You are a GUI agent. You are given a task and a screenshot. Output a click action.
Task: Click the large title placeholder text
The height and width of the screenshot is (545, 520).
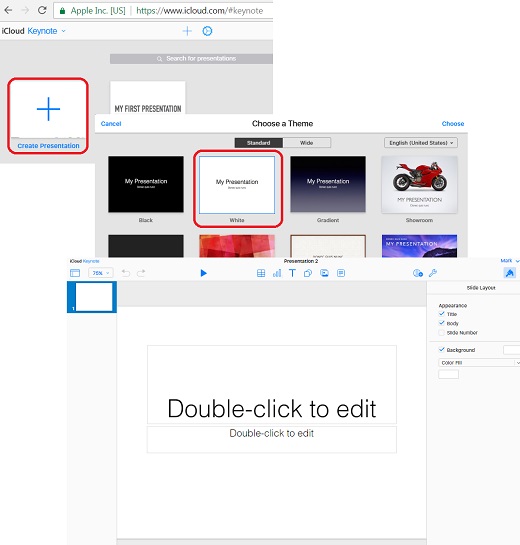(272, 408)
